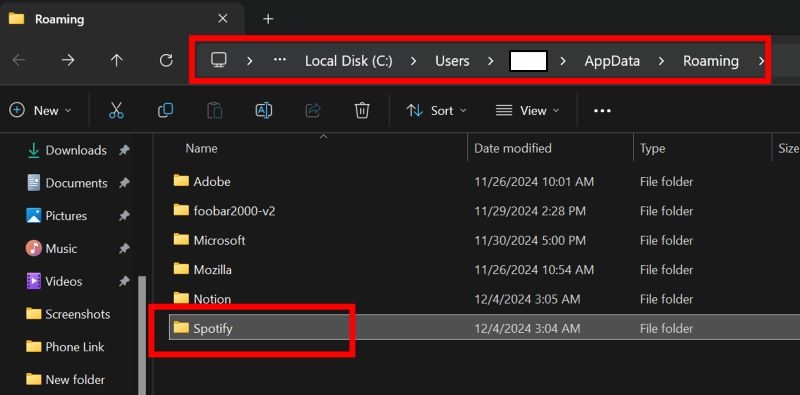Click the Adobe folder icon
This screenshot has height=395, width=800.
181,181
